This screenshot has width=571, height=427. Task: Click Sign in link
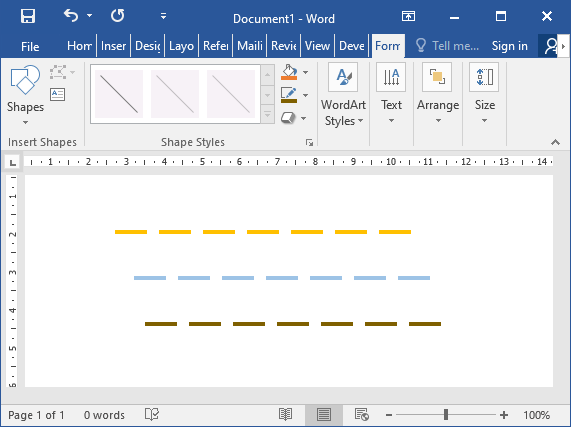[x=509, y=46]
